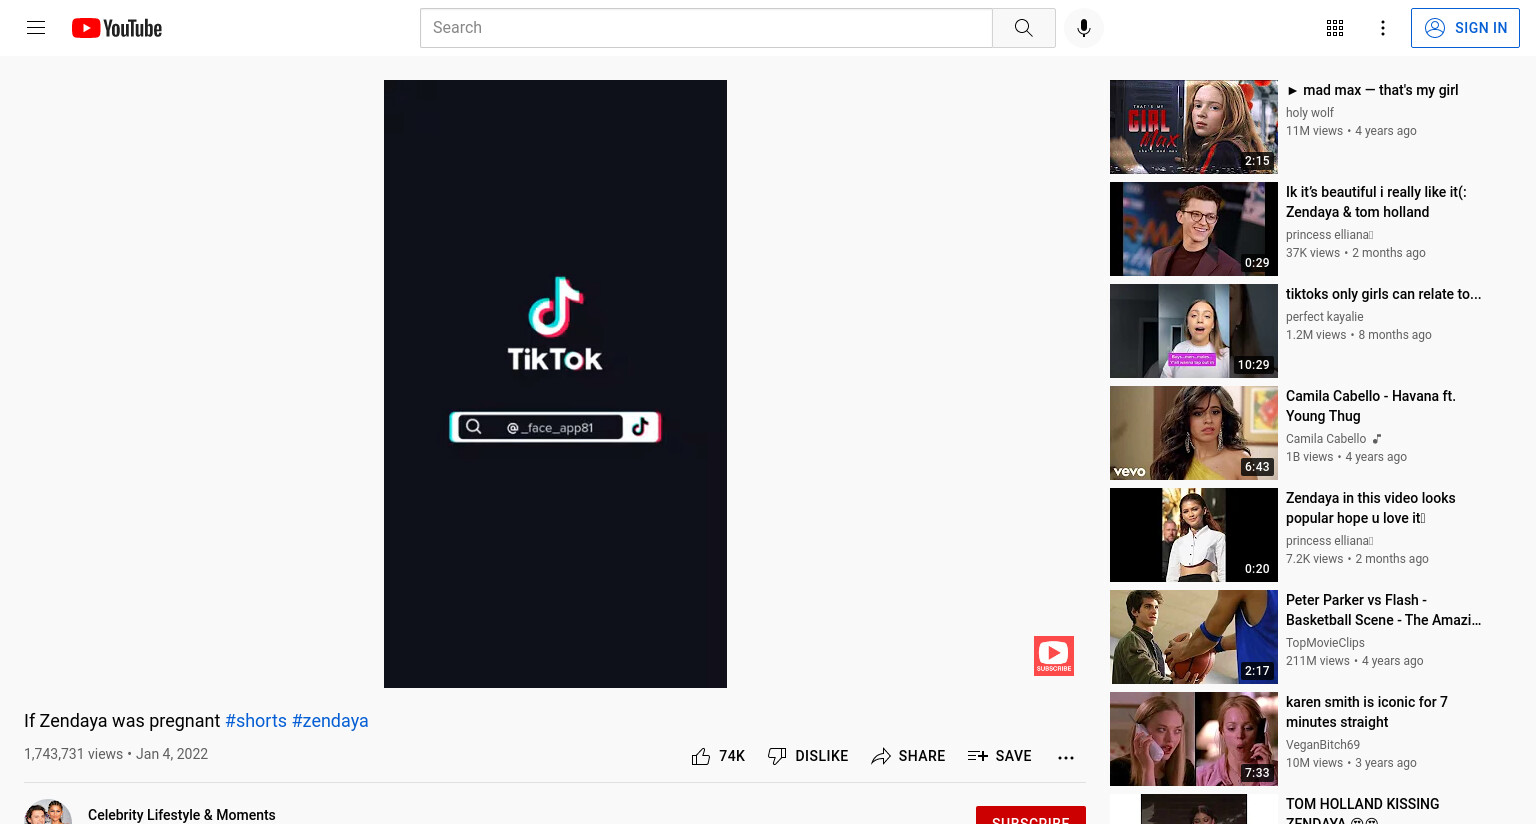This screenshot has width=1536, height=824.
Task: Open the #zendaya hashtag link
Action: tap(330, 721)
